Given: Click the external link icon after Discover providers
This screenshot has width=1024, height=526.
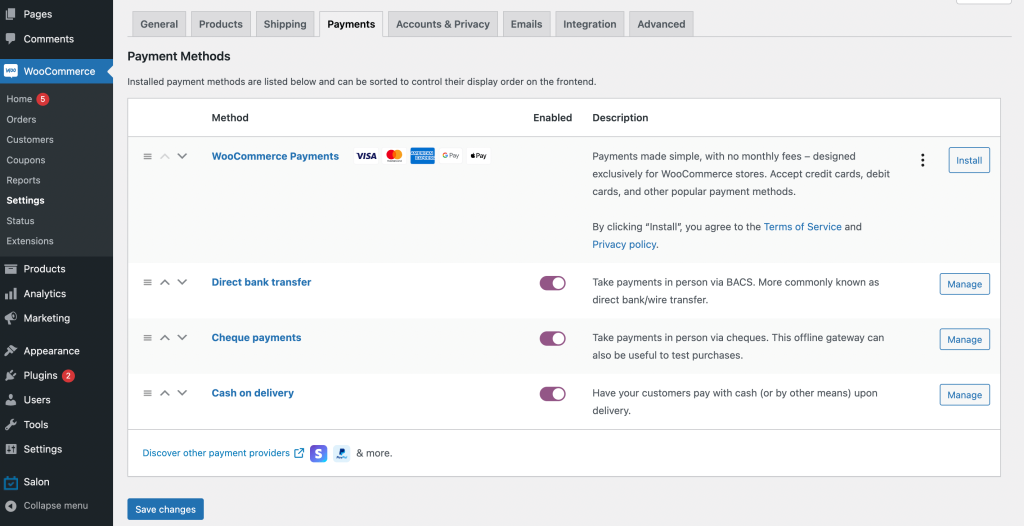Looking at the screenshot, I should 299,453.
